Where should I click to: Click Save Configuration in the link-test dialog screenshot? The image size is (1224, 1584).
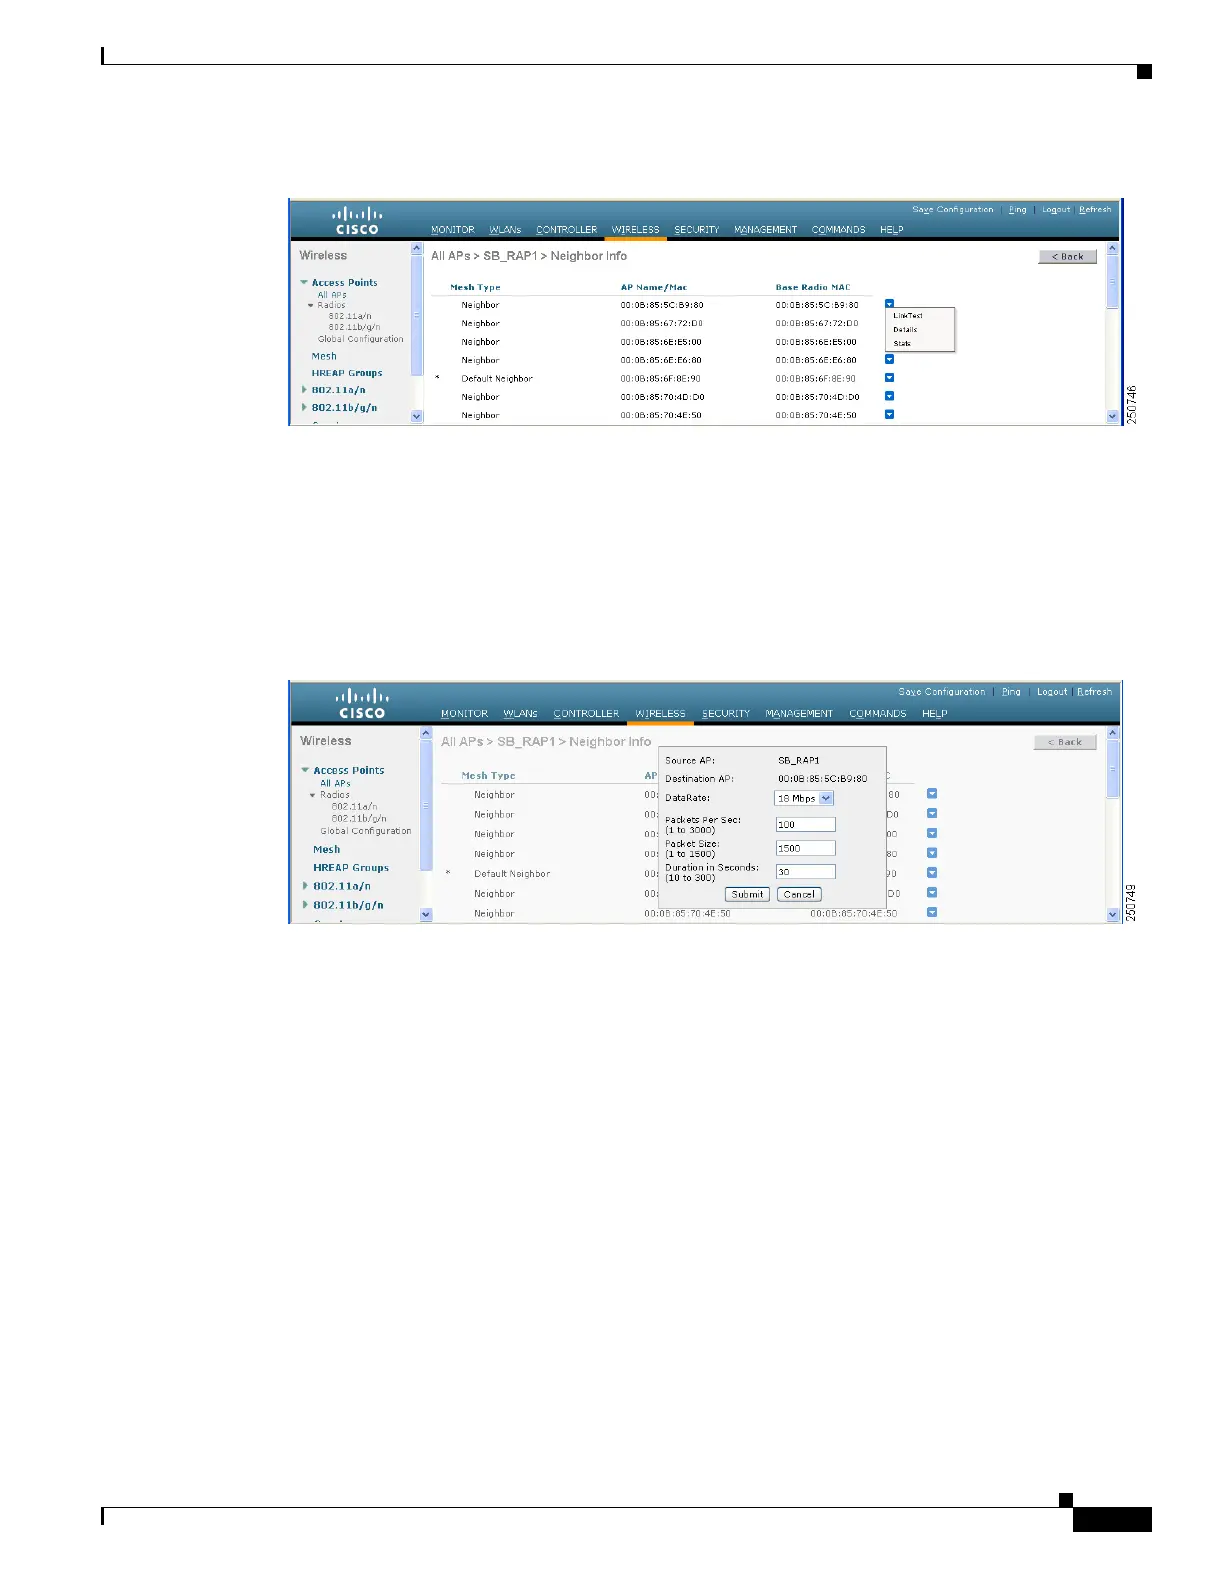point(942,692)
